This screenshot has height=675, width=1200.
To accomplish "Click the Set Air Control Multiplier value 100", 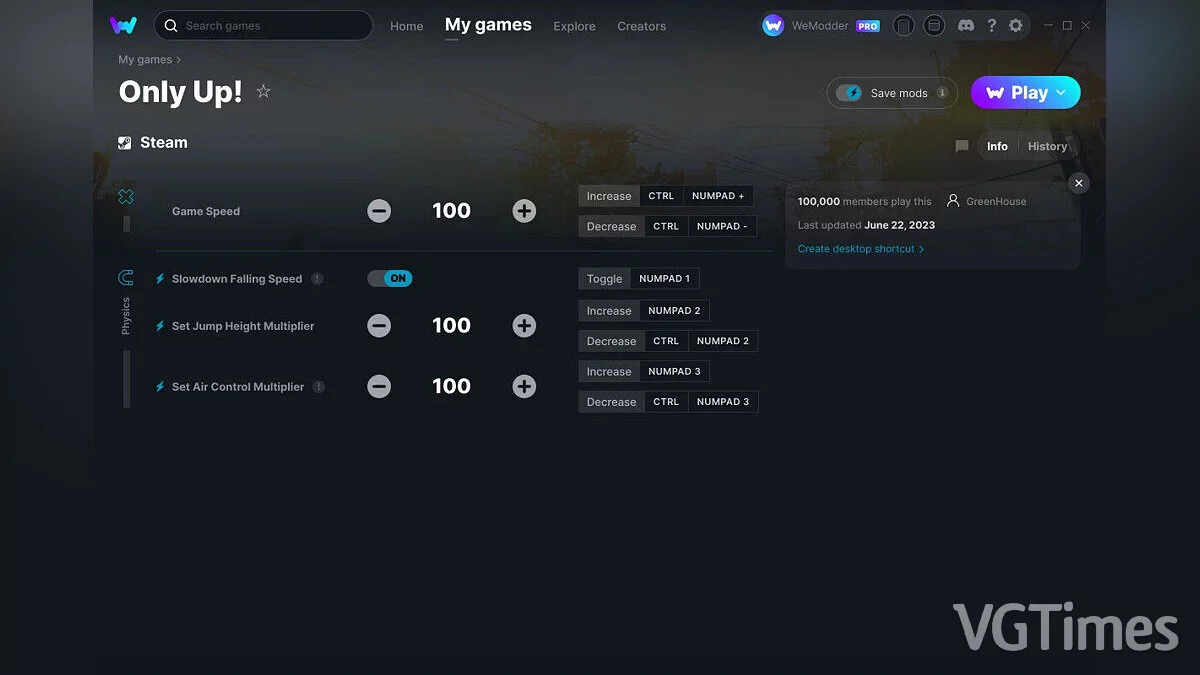I will coord(451,387).
